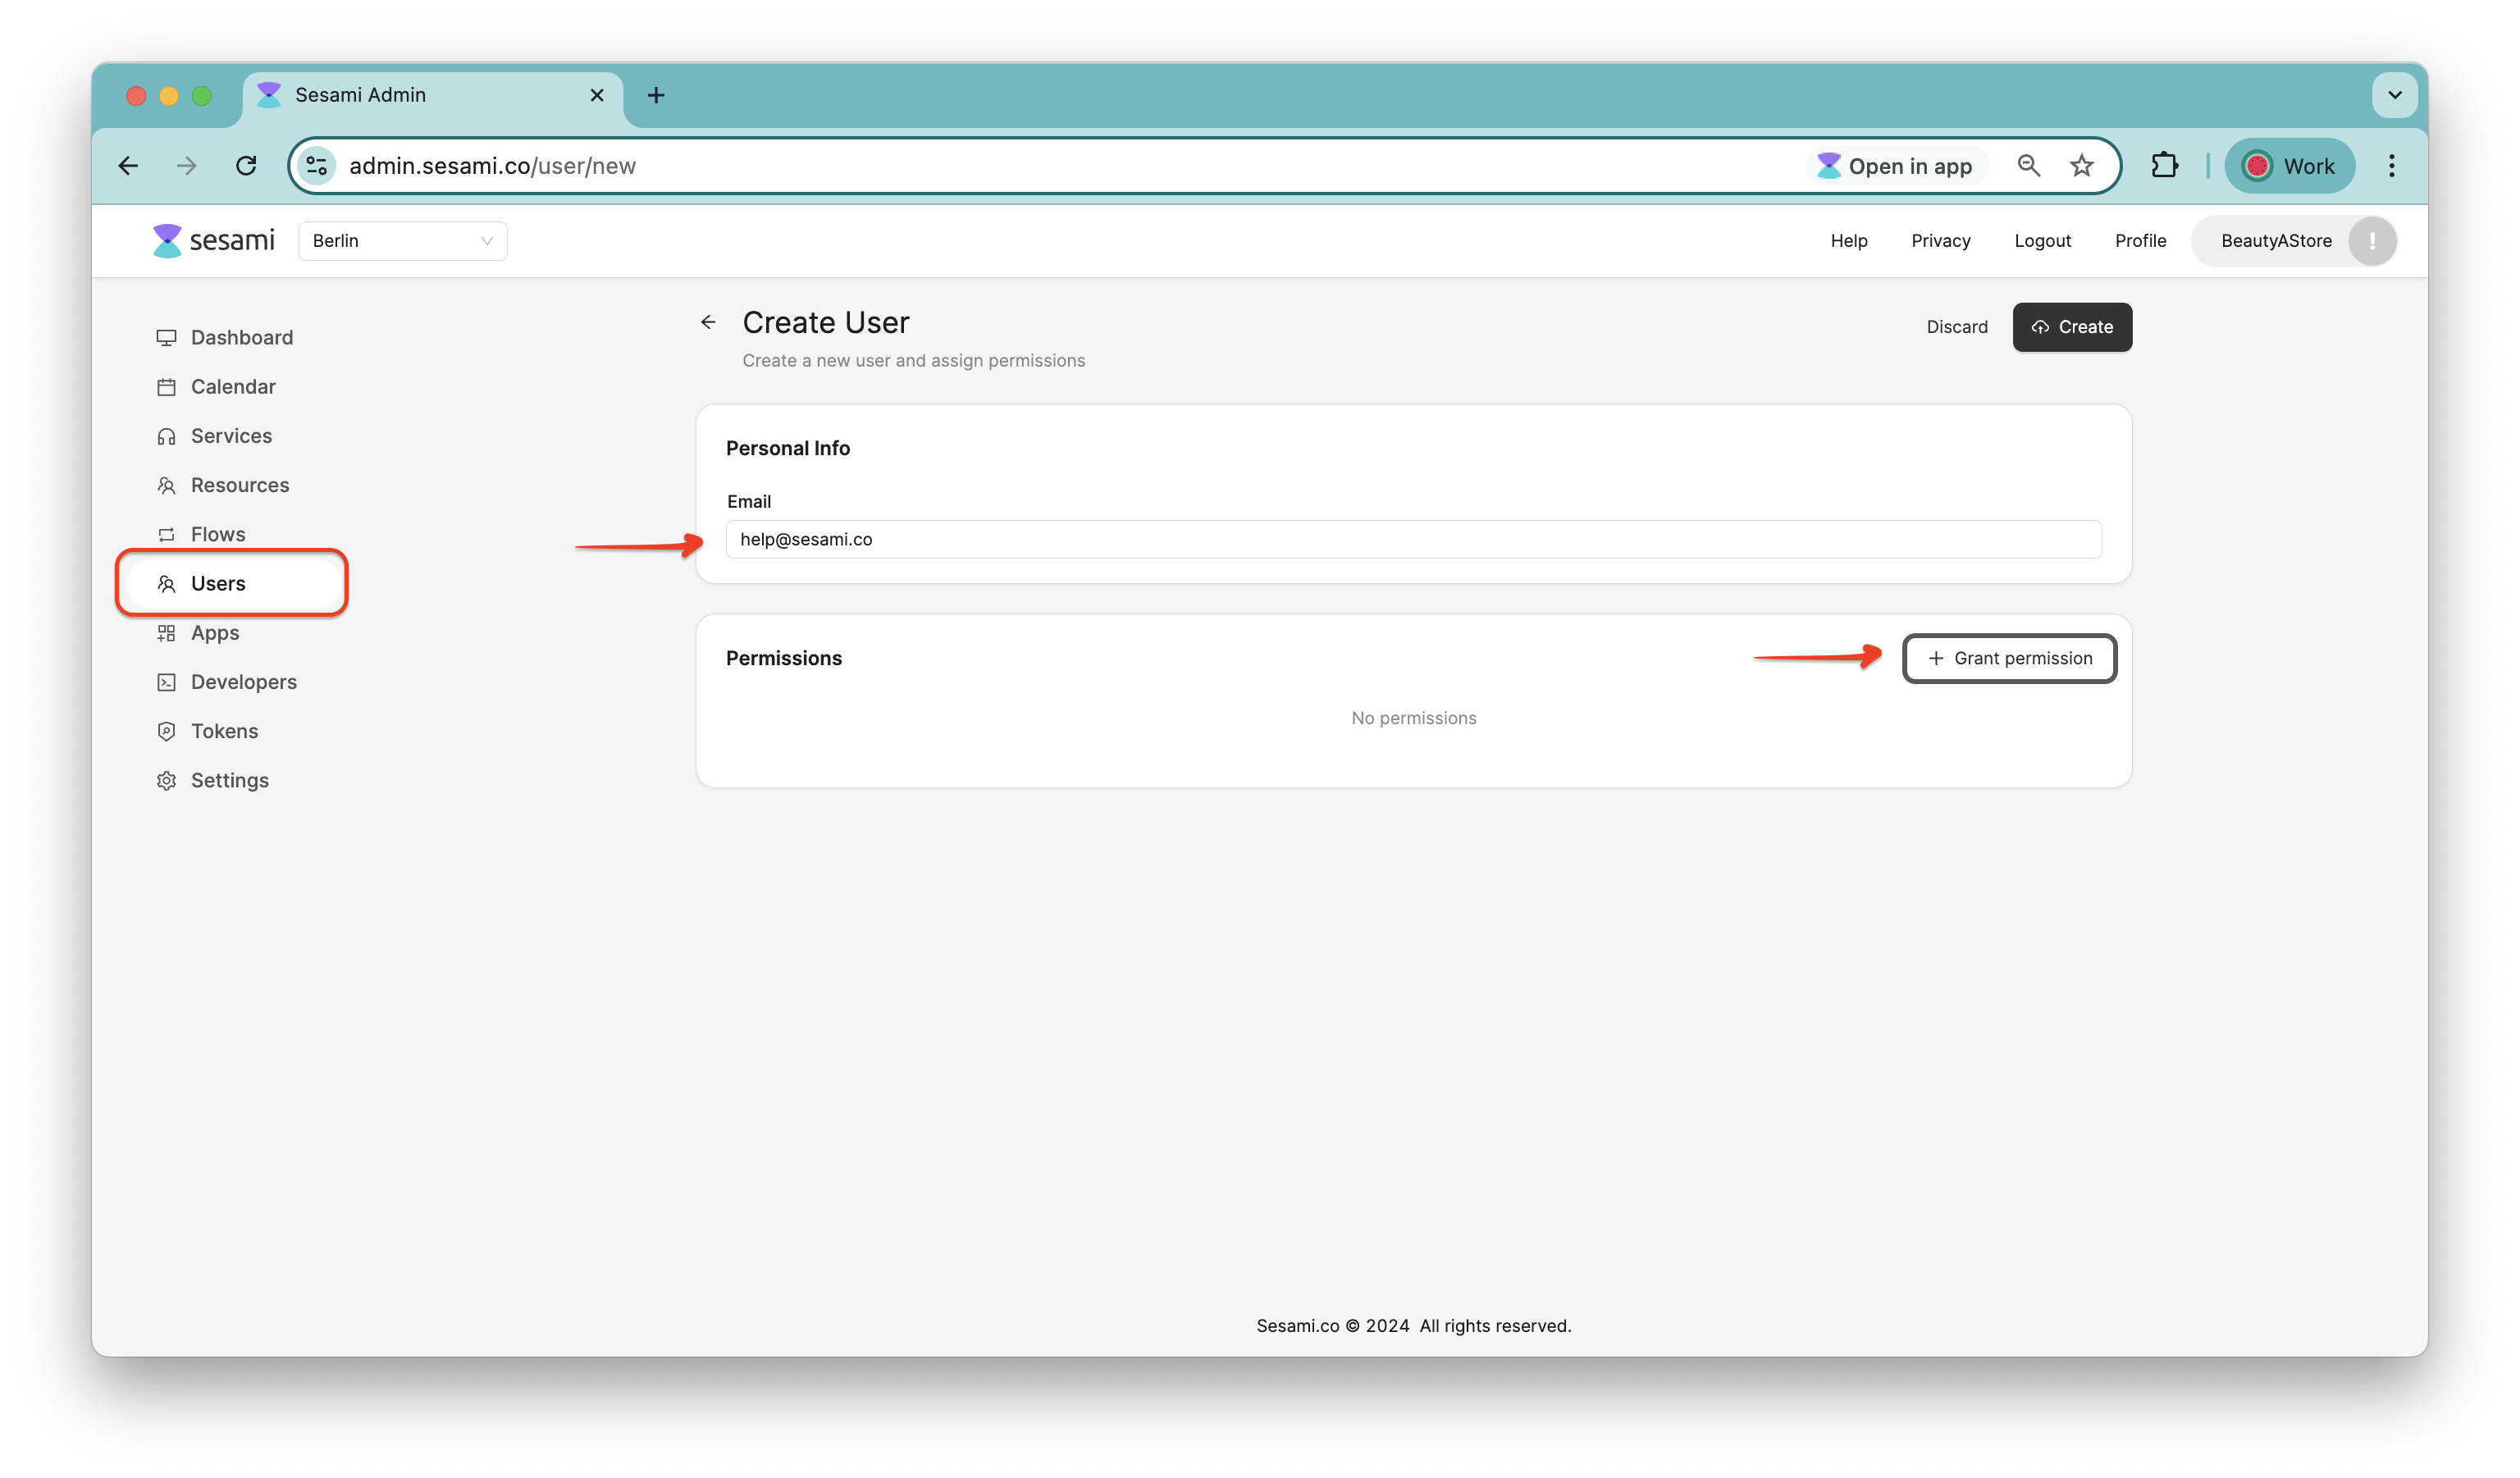Click the Settings gear icon

pos(166,780)
